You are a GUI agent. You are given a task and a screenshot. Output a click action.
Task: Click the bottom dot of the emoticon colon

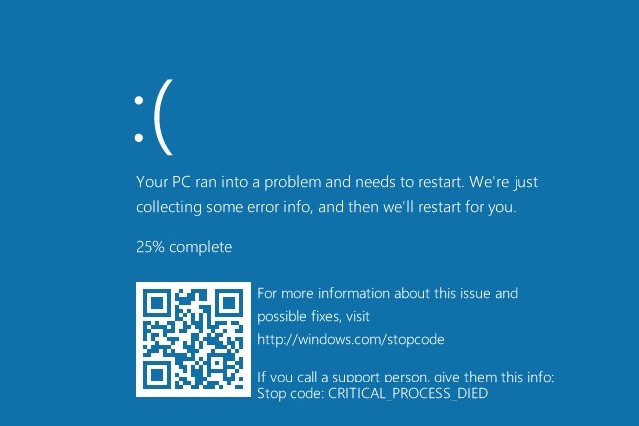[139, 138]
